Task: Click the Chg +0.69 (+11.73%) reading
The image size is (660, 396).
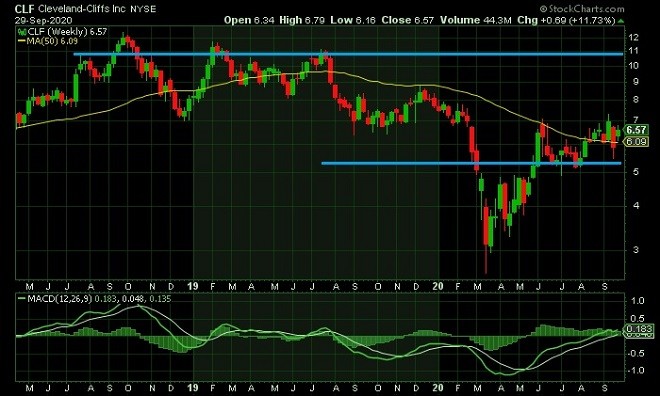Action: pos(567,20)
